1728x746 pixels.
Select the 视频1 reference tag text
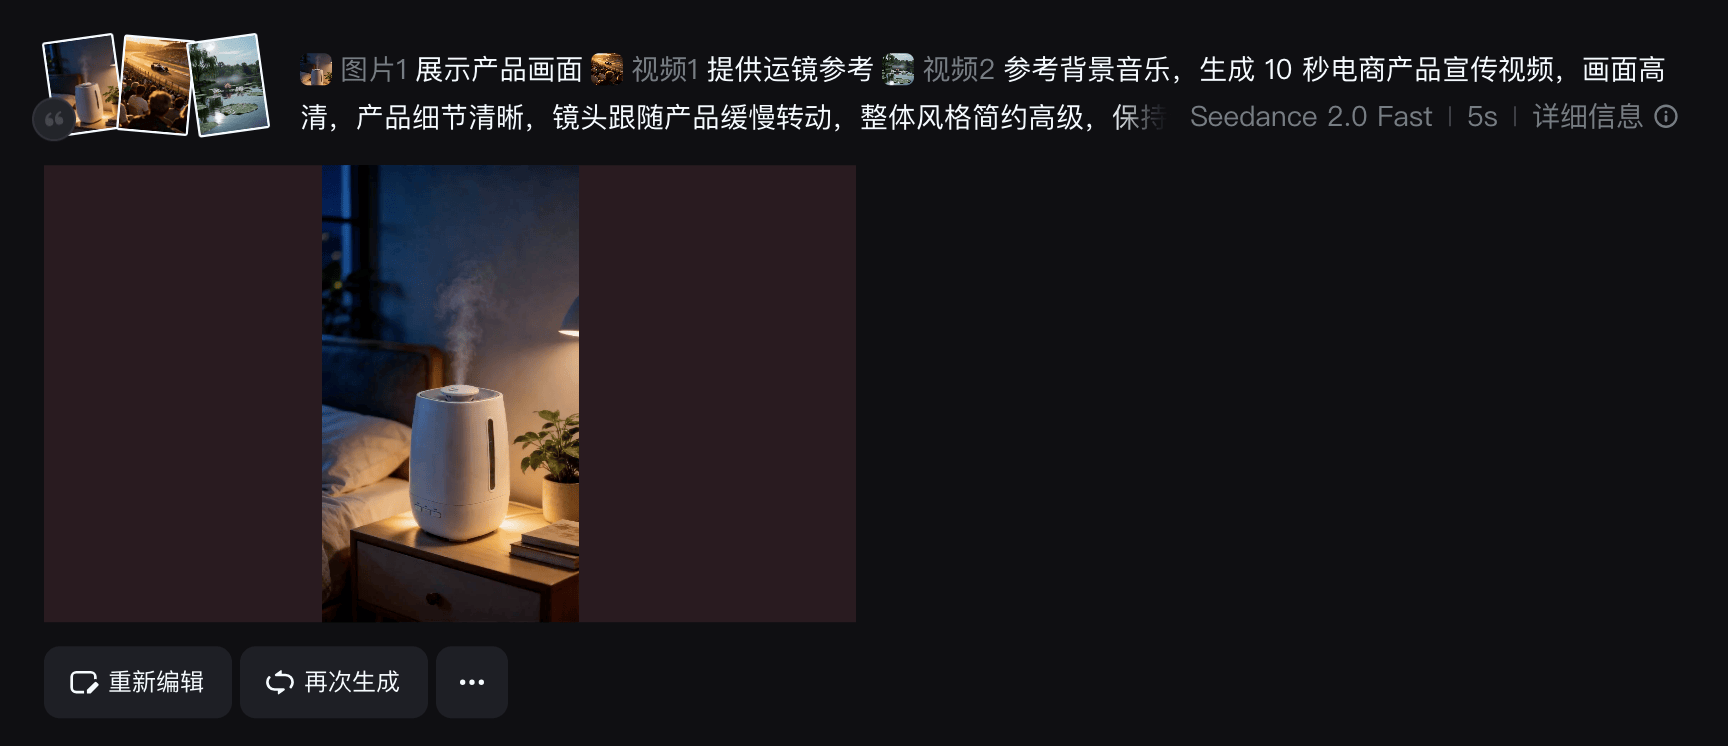[x=665, y=69]
